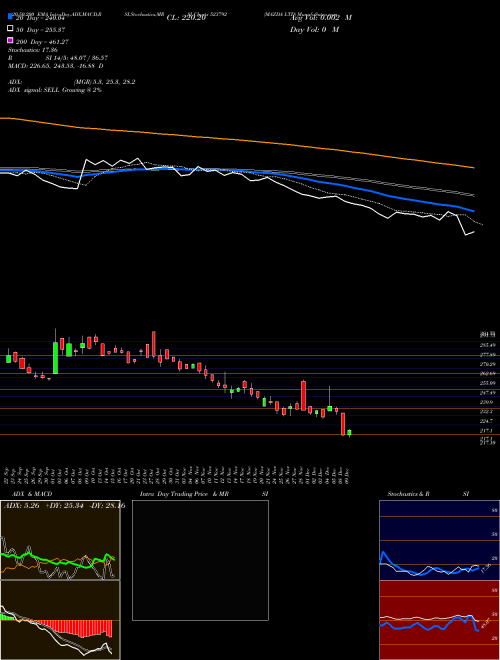Click the 239.9 price axis label

[x=486, y=402]
